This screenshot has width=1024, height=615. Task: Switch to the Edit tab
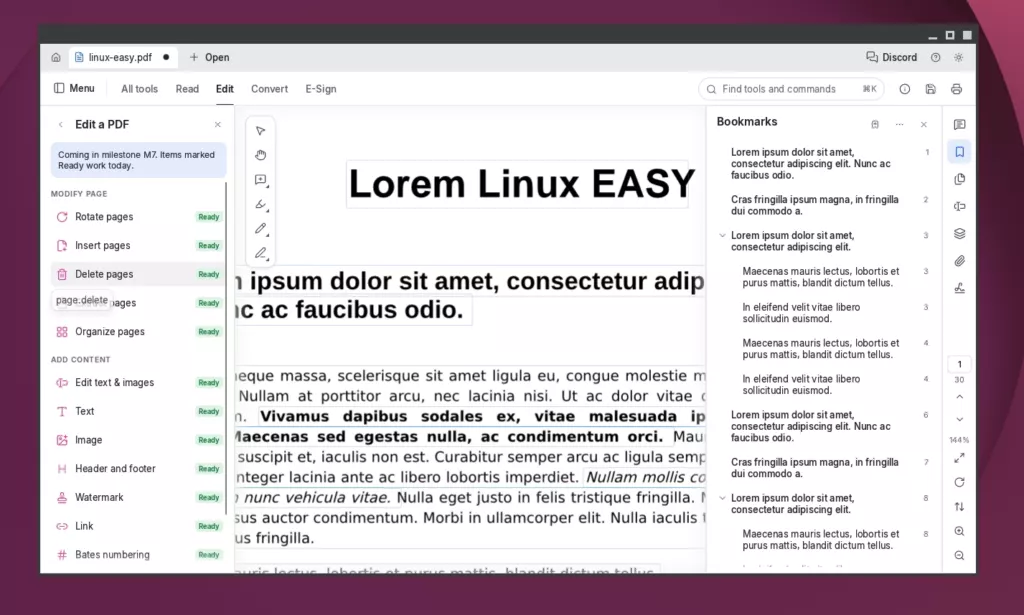pyautogui.click(x=225, y=89)
